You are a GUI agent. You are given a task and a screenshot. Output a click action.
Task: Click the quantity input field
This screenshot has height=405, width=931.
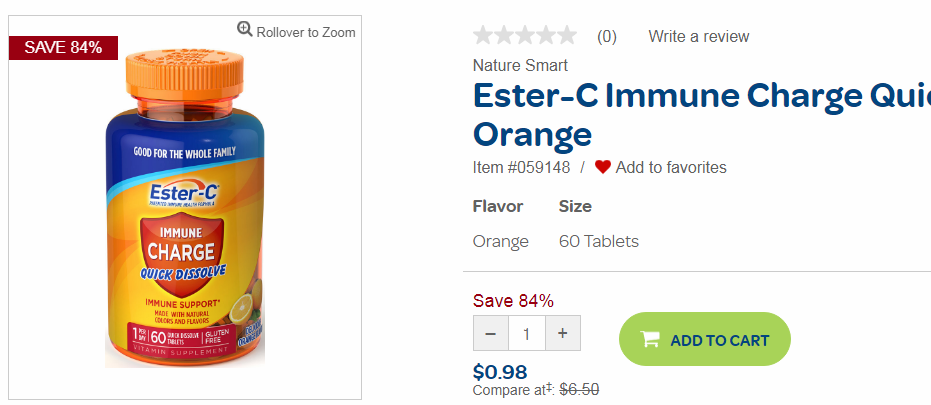click(527, 333)
